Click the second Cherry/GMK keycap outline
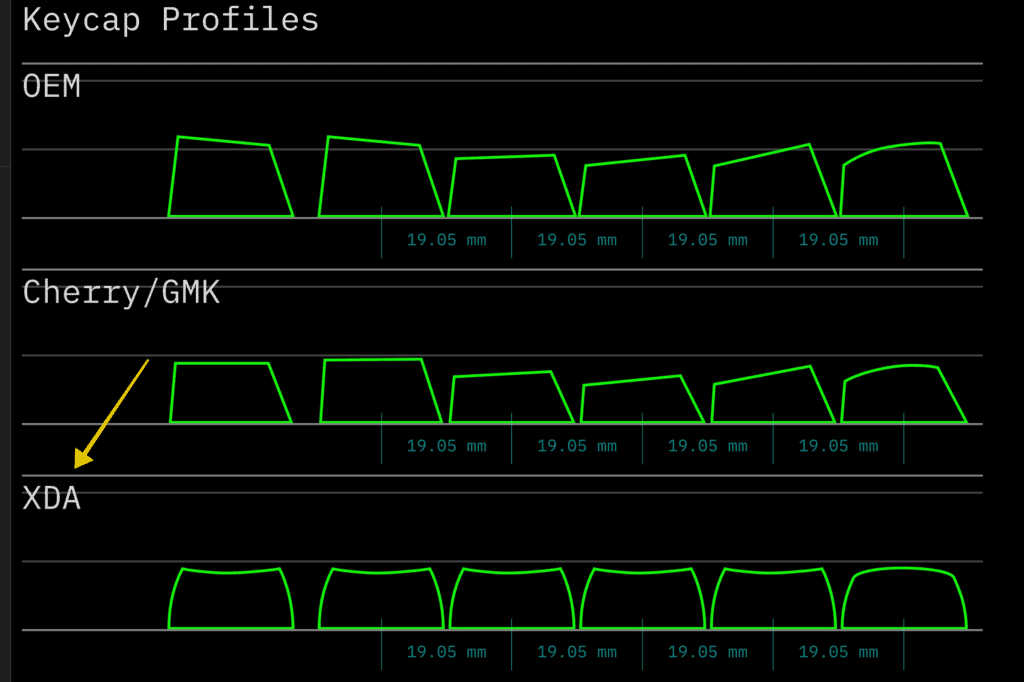The width and height of the screenshot is (1024, 682). 381,391
